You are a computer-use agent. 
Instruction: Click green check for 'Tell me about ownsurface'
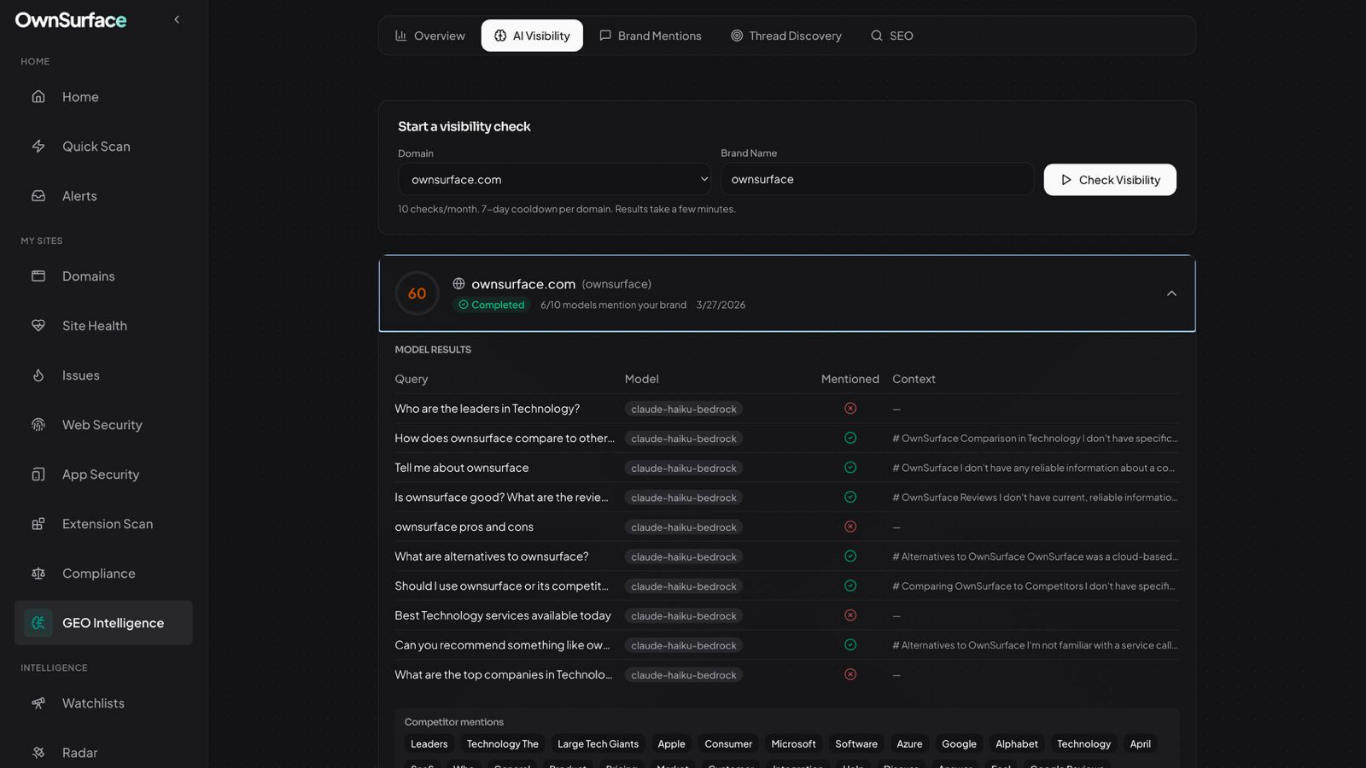coord(850,468)
